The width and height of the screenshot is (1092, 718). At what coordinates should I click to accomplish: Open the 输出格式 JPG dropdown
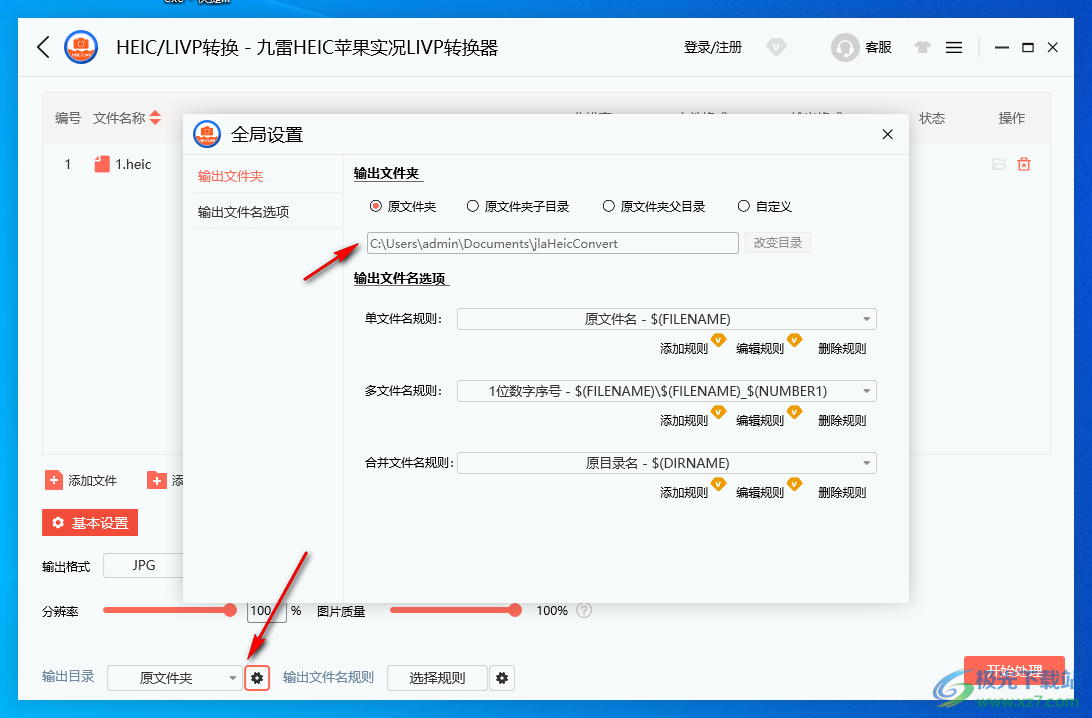coord(143,565)
